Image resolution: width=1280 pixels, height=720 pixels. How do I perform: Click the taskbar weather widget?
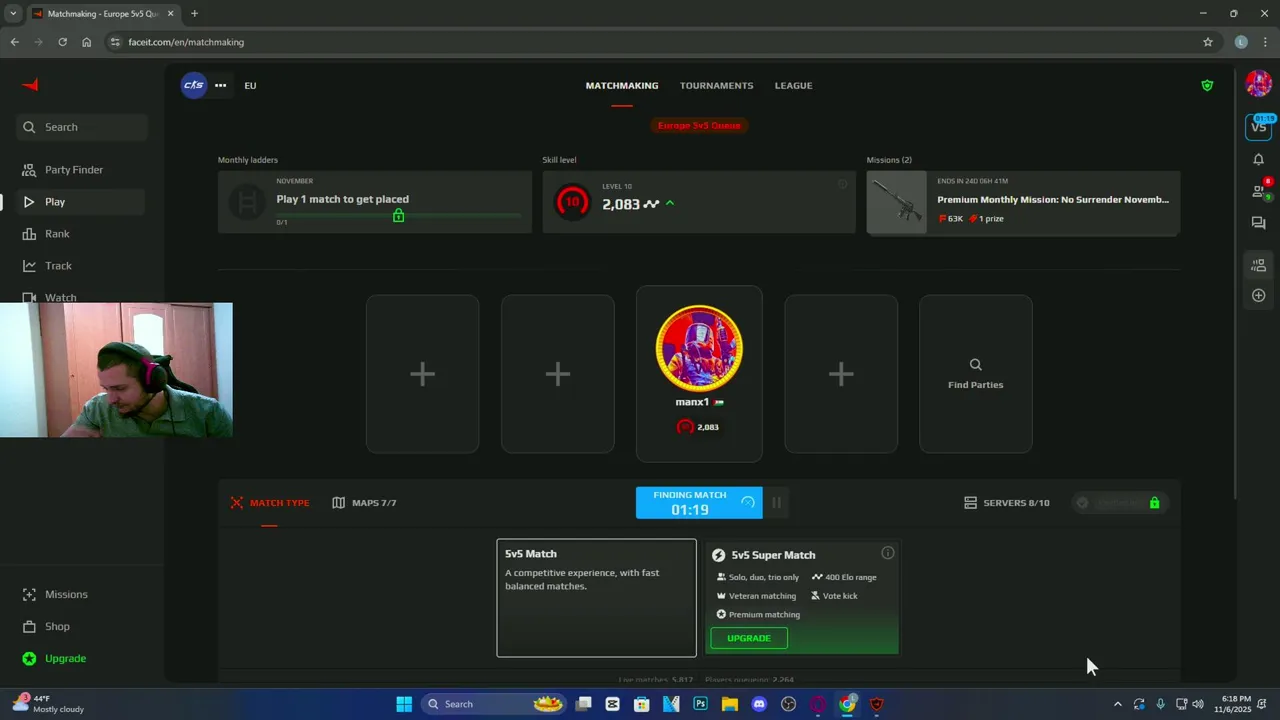48,704
